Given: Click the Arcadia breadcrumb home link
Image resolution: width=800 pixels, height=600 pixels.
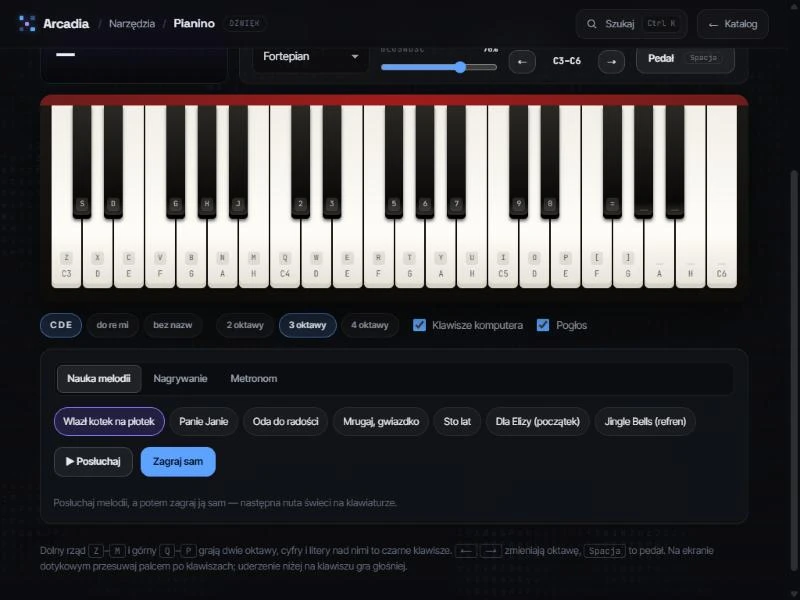Looking at the screenshot, I should 66,23.
